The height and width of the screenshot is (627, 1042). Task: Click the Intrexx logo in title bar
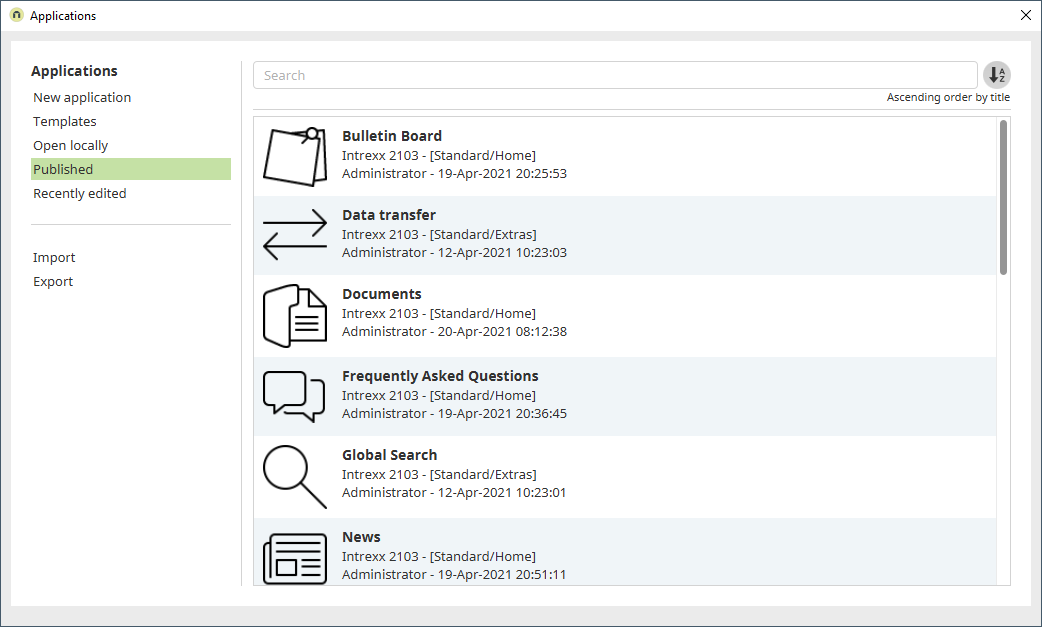point(16,16)
